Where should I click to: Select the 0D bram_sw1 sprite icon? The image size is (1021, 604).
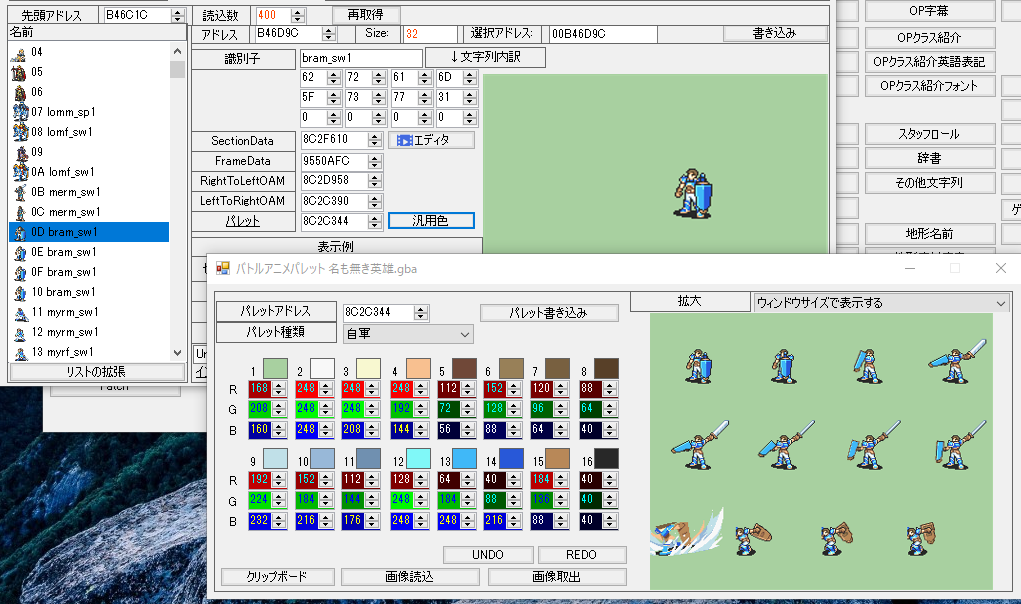pos(20,232)
